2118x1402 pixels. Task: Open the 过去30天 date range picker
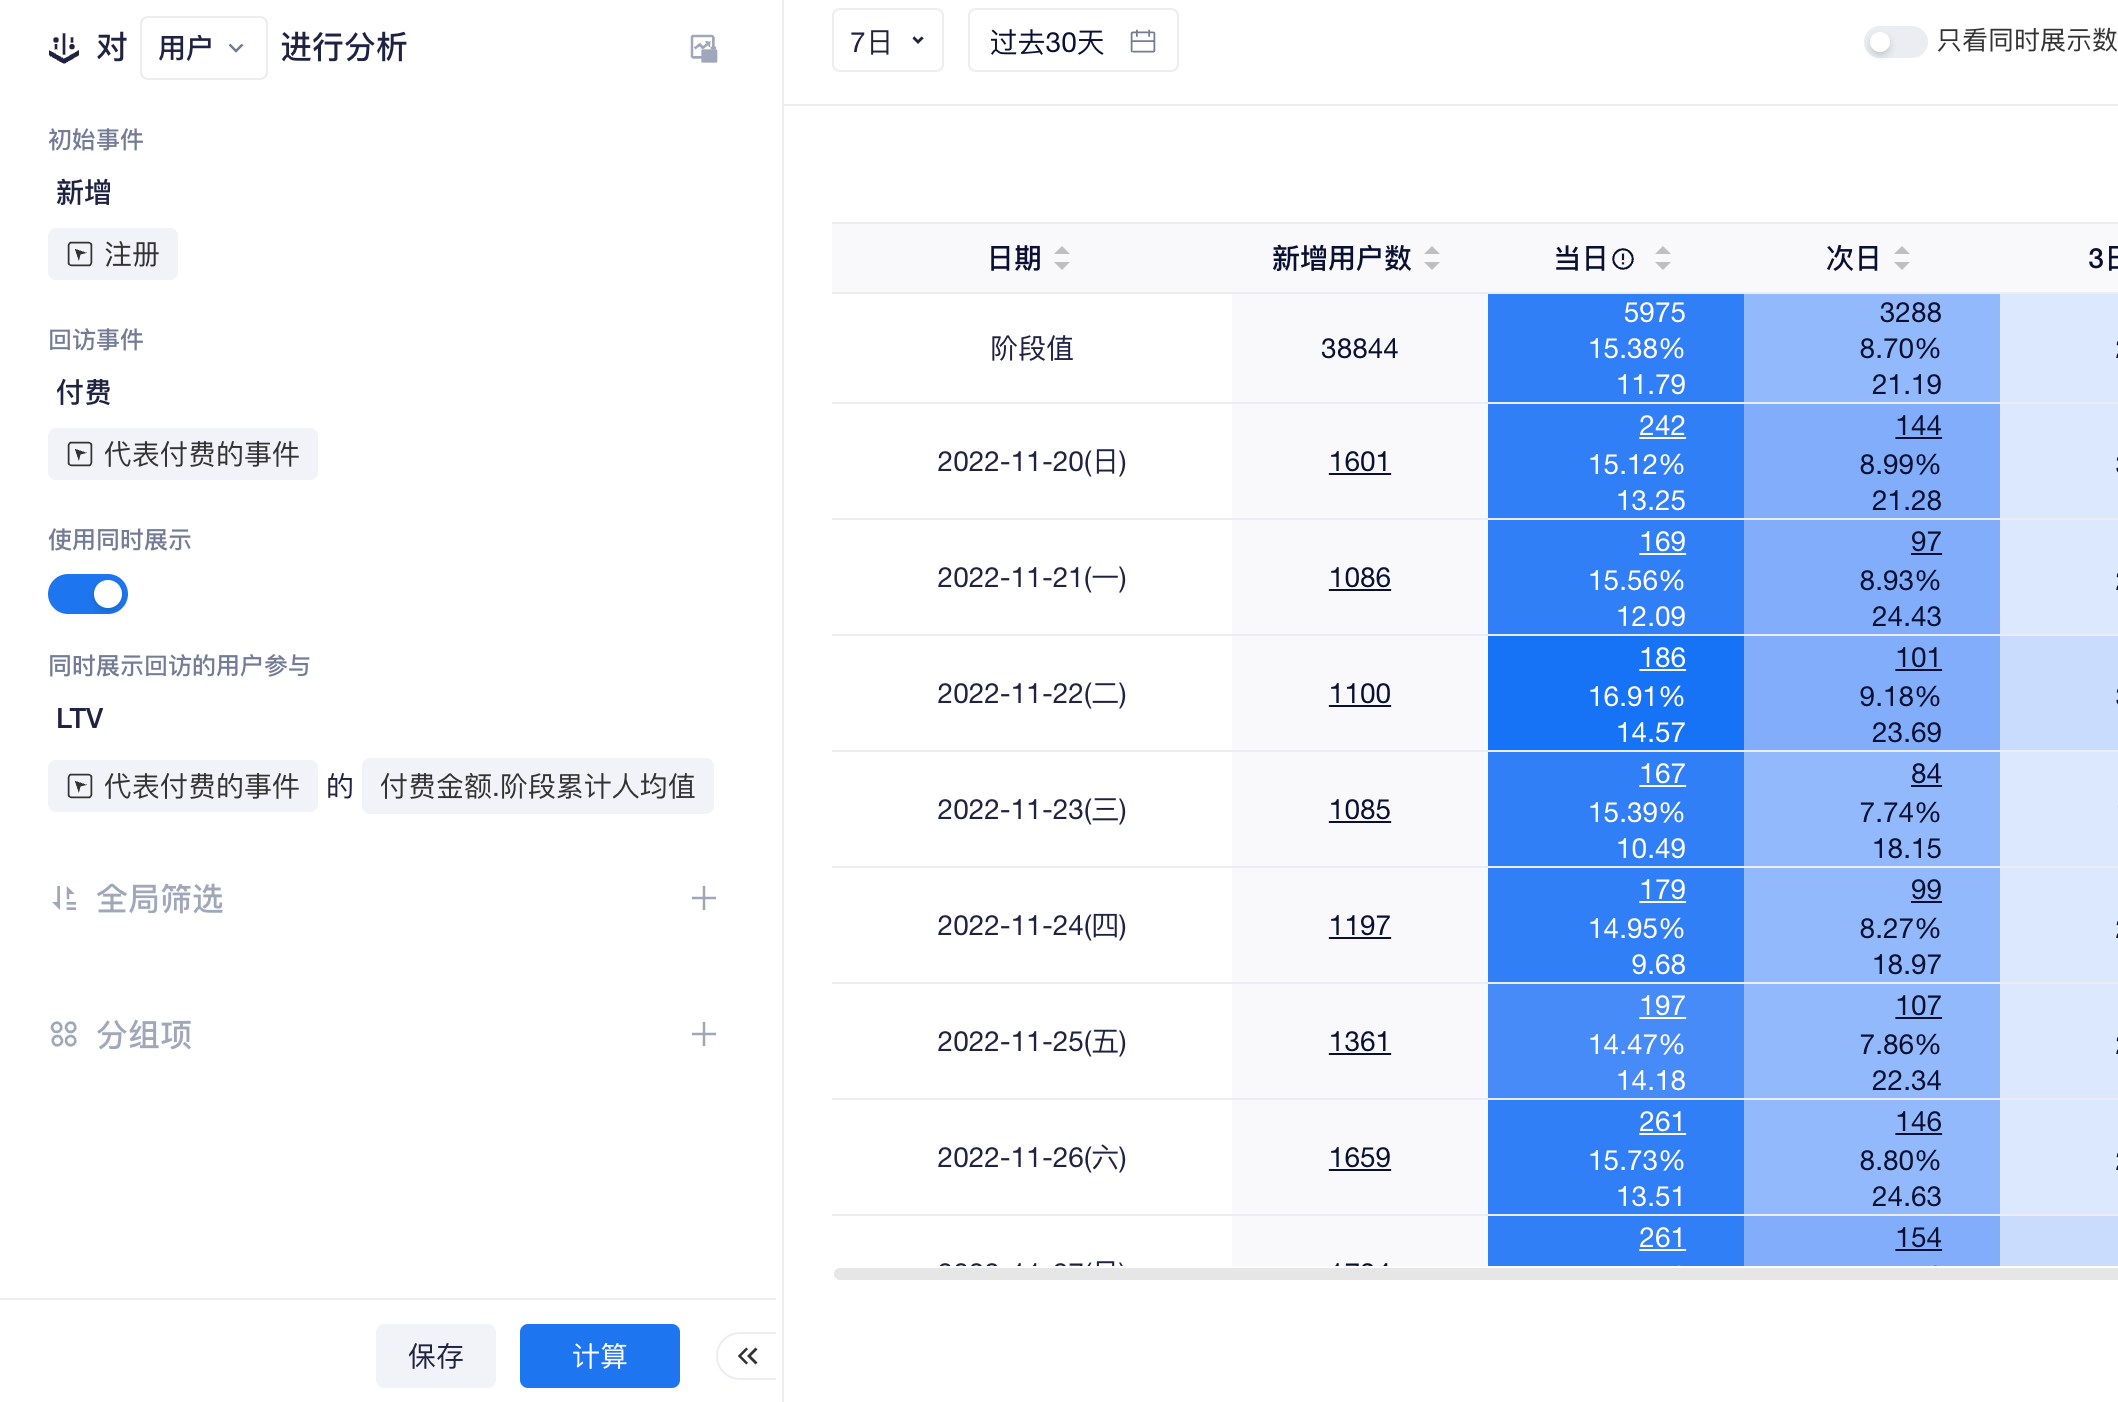pyautogui.click(x=1073, y=41)
